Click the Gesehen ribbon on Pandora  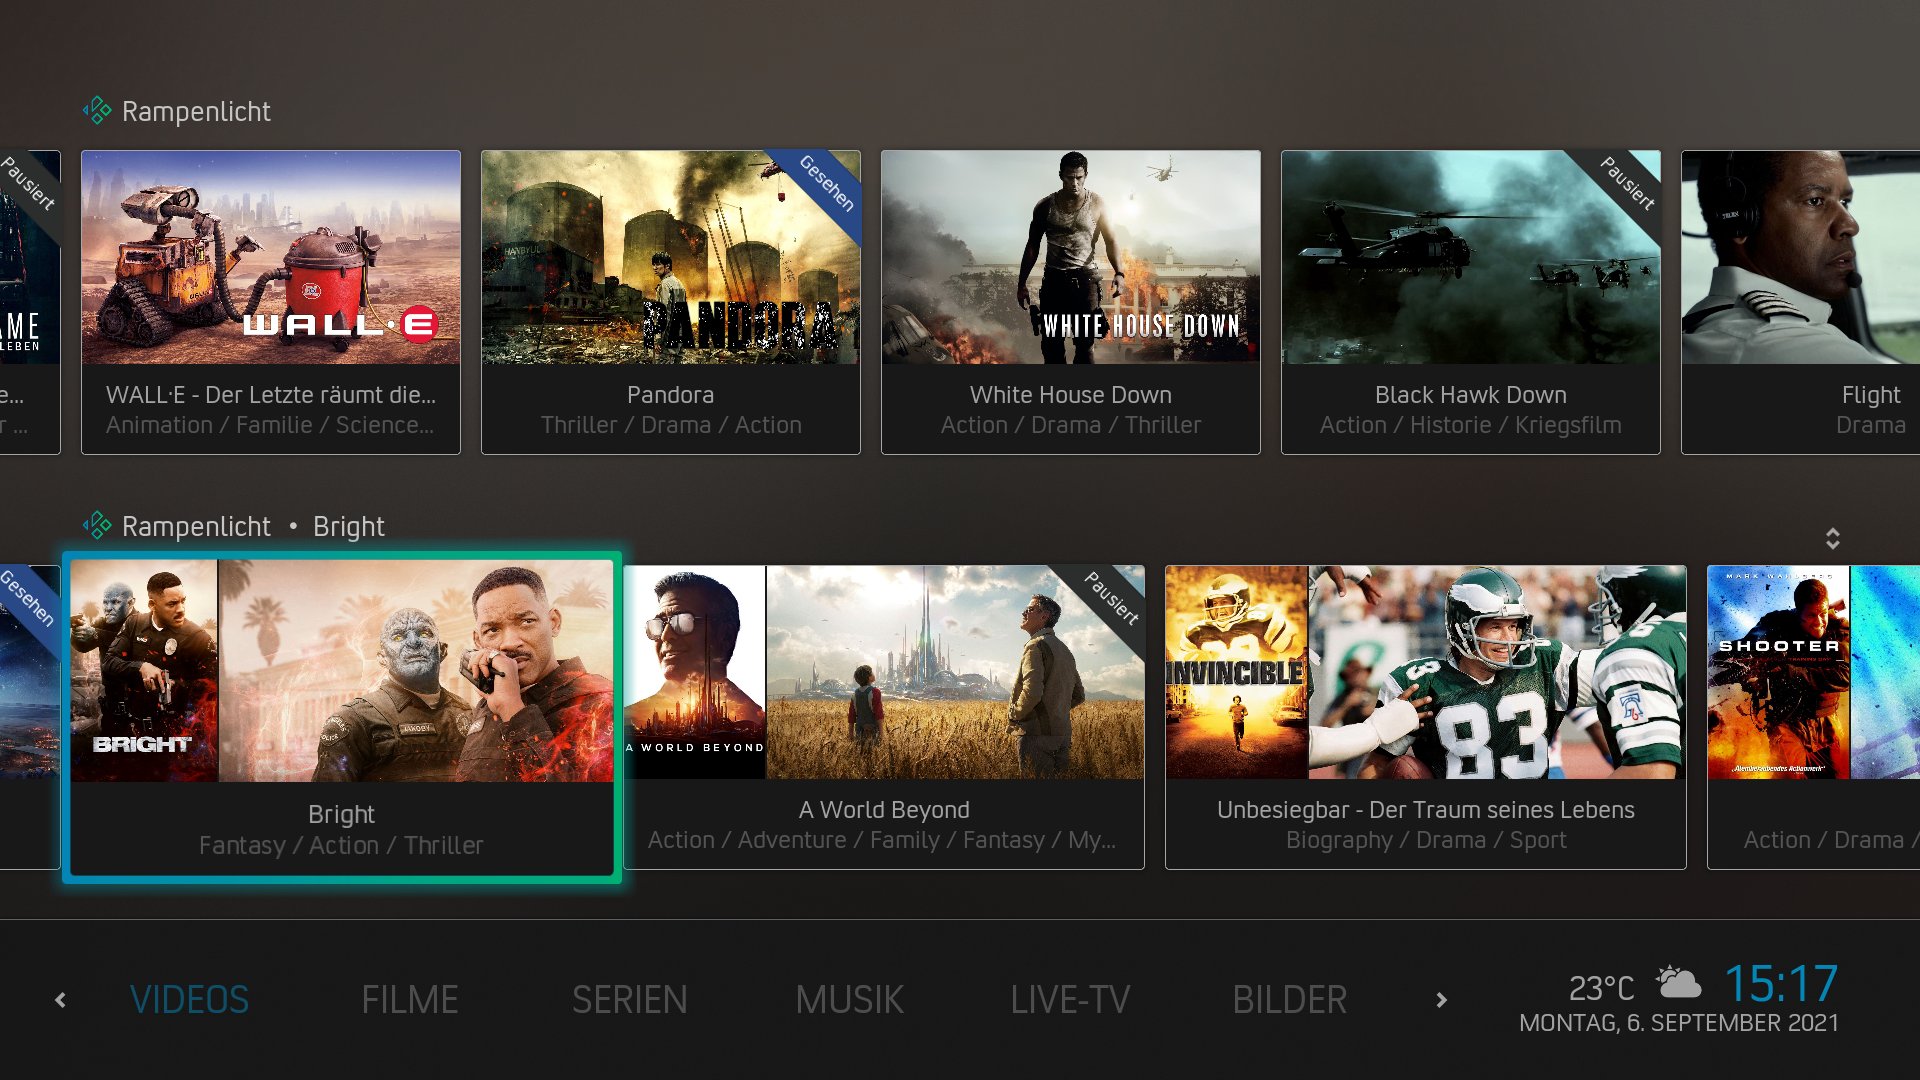(826, 184)
